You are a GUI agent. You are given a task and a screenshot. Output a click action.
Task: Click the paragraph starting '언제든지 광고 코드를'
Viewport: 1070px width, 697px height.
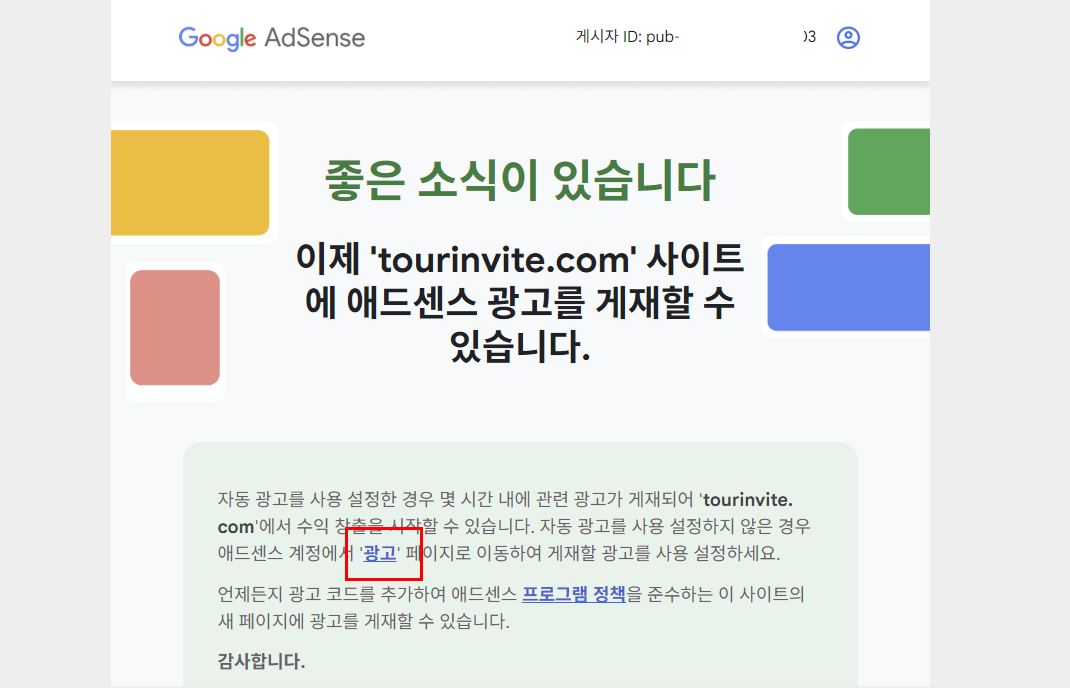(x=511, y=608)
